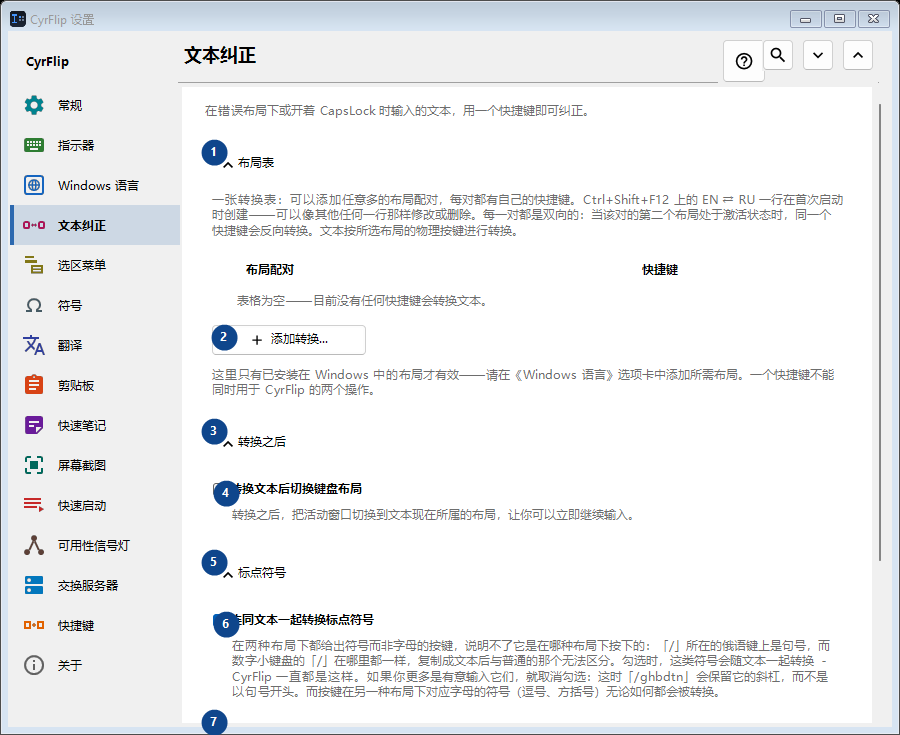900x735 pixels.
Task: Click the vertical scrollbar thumb
Action: (880, 332)
